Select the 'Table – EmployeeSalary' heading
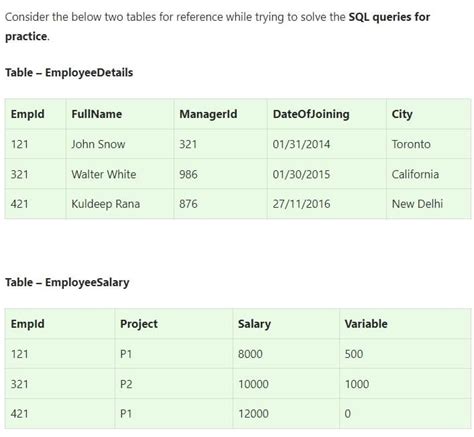This screenshot has height=437, width=474. (67, 282)
